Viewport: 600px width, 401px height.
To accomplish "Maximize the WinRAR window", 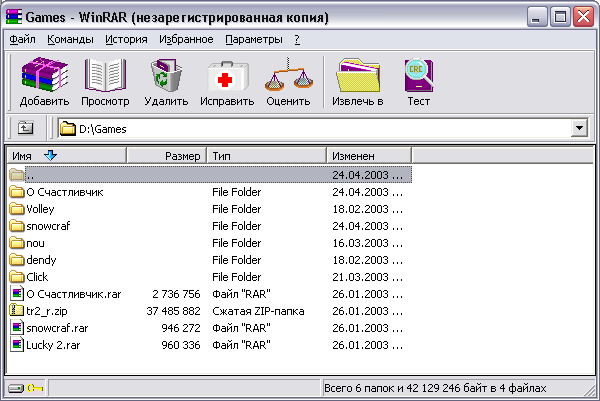I will pyautogui.click(x=559, y=17).
